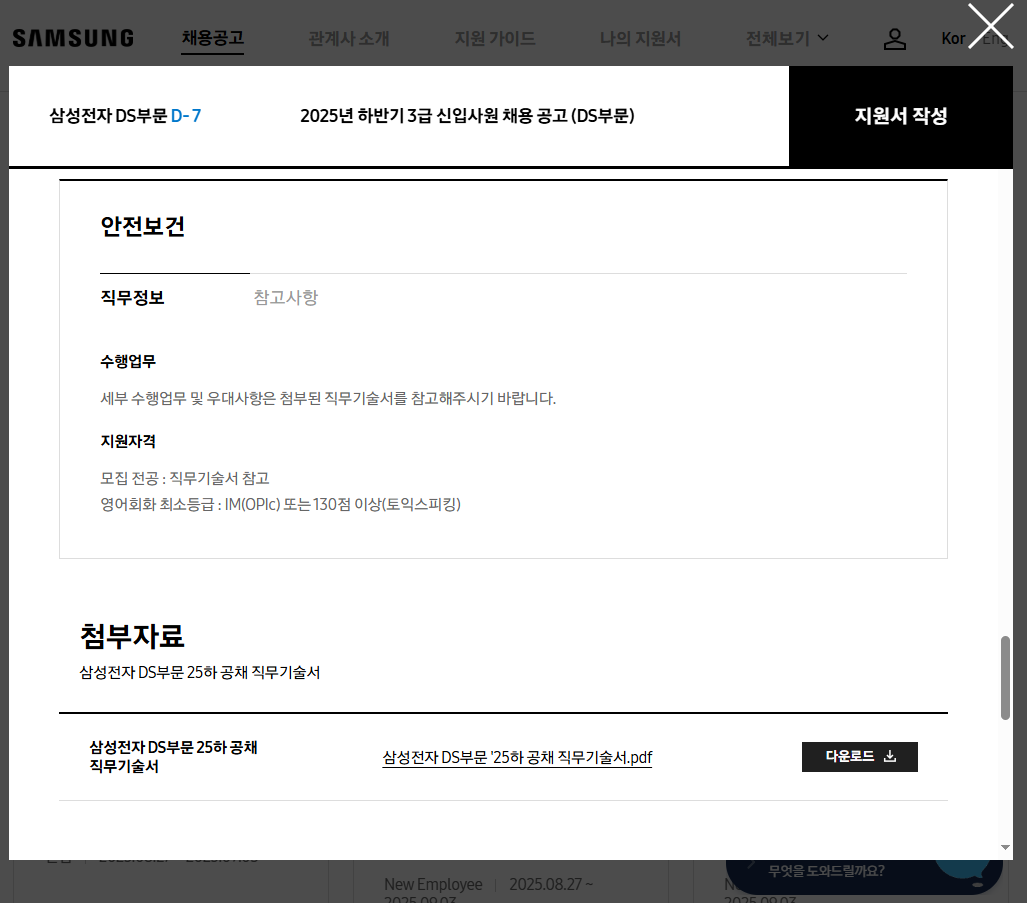Switch language to Eng

pos(996,39)
